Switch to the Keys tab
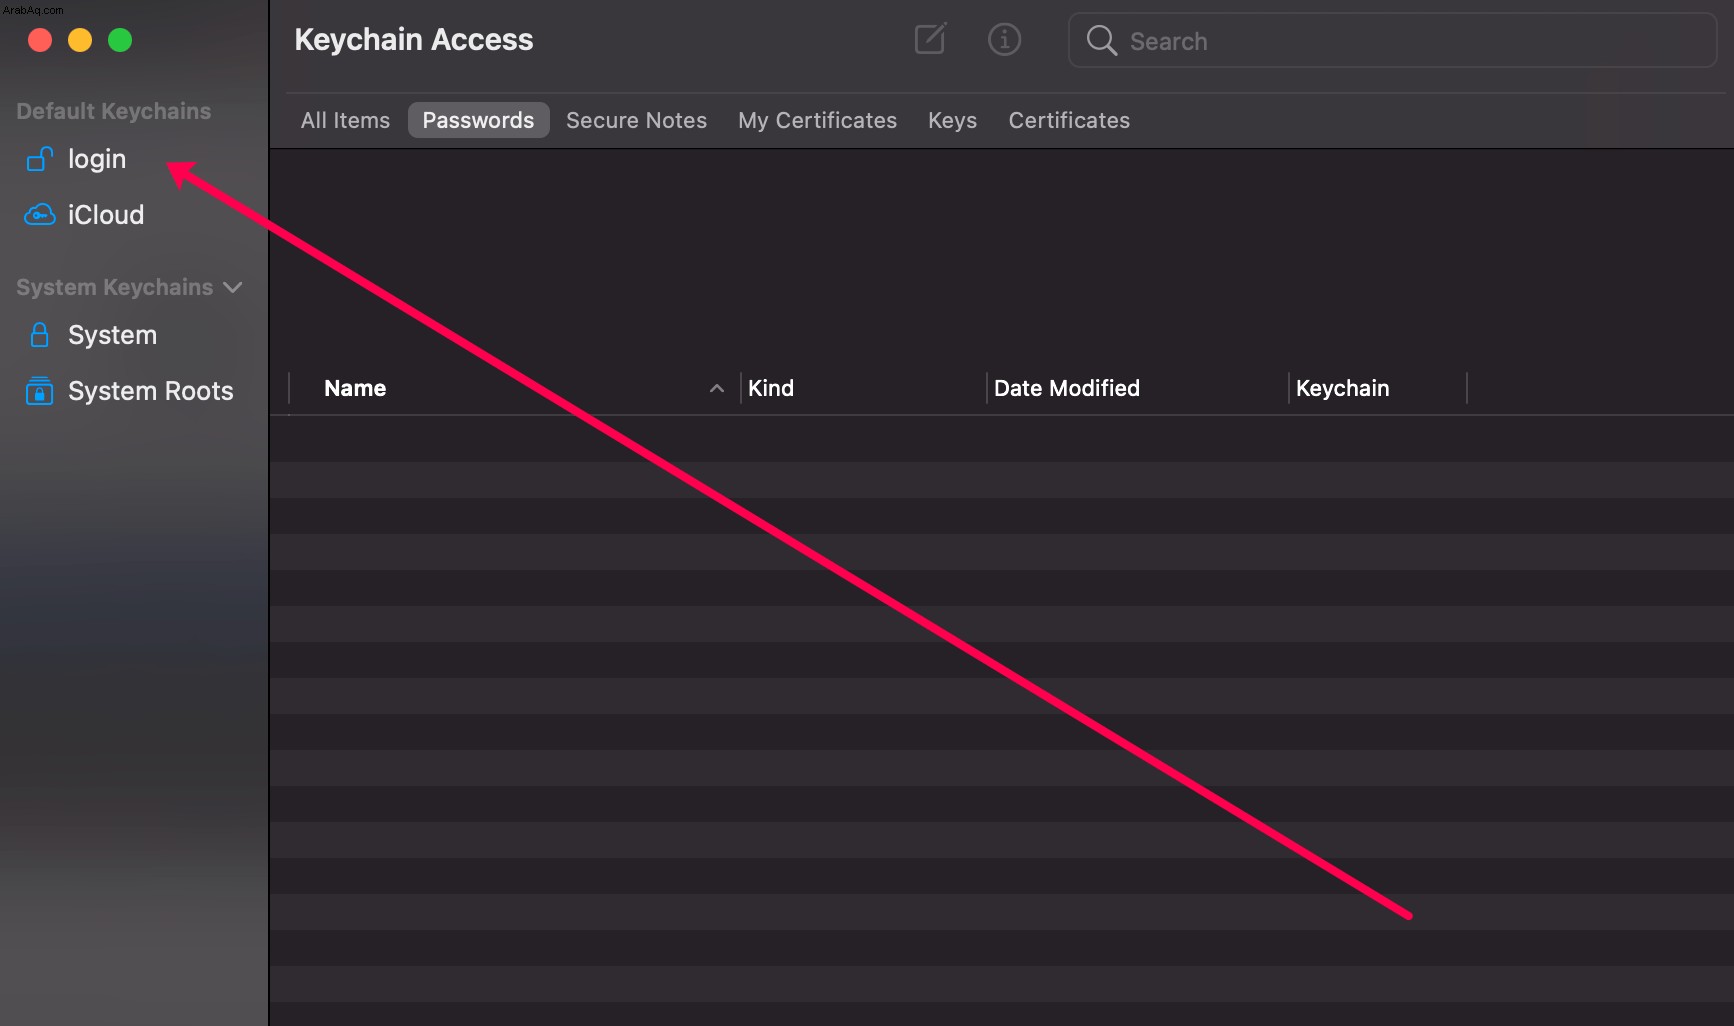Image resolution: width=1734 pixels, height=1026 pixels. 952,120
